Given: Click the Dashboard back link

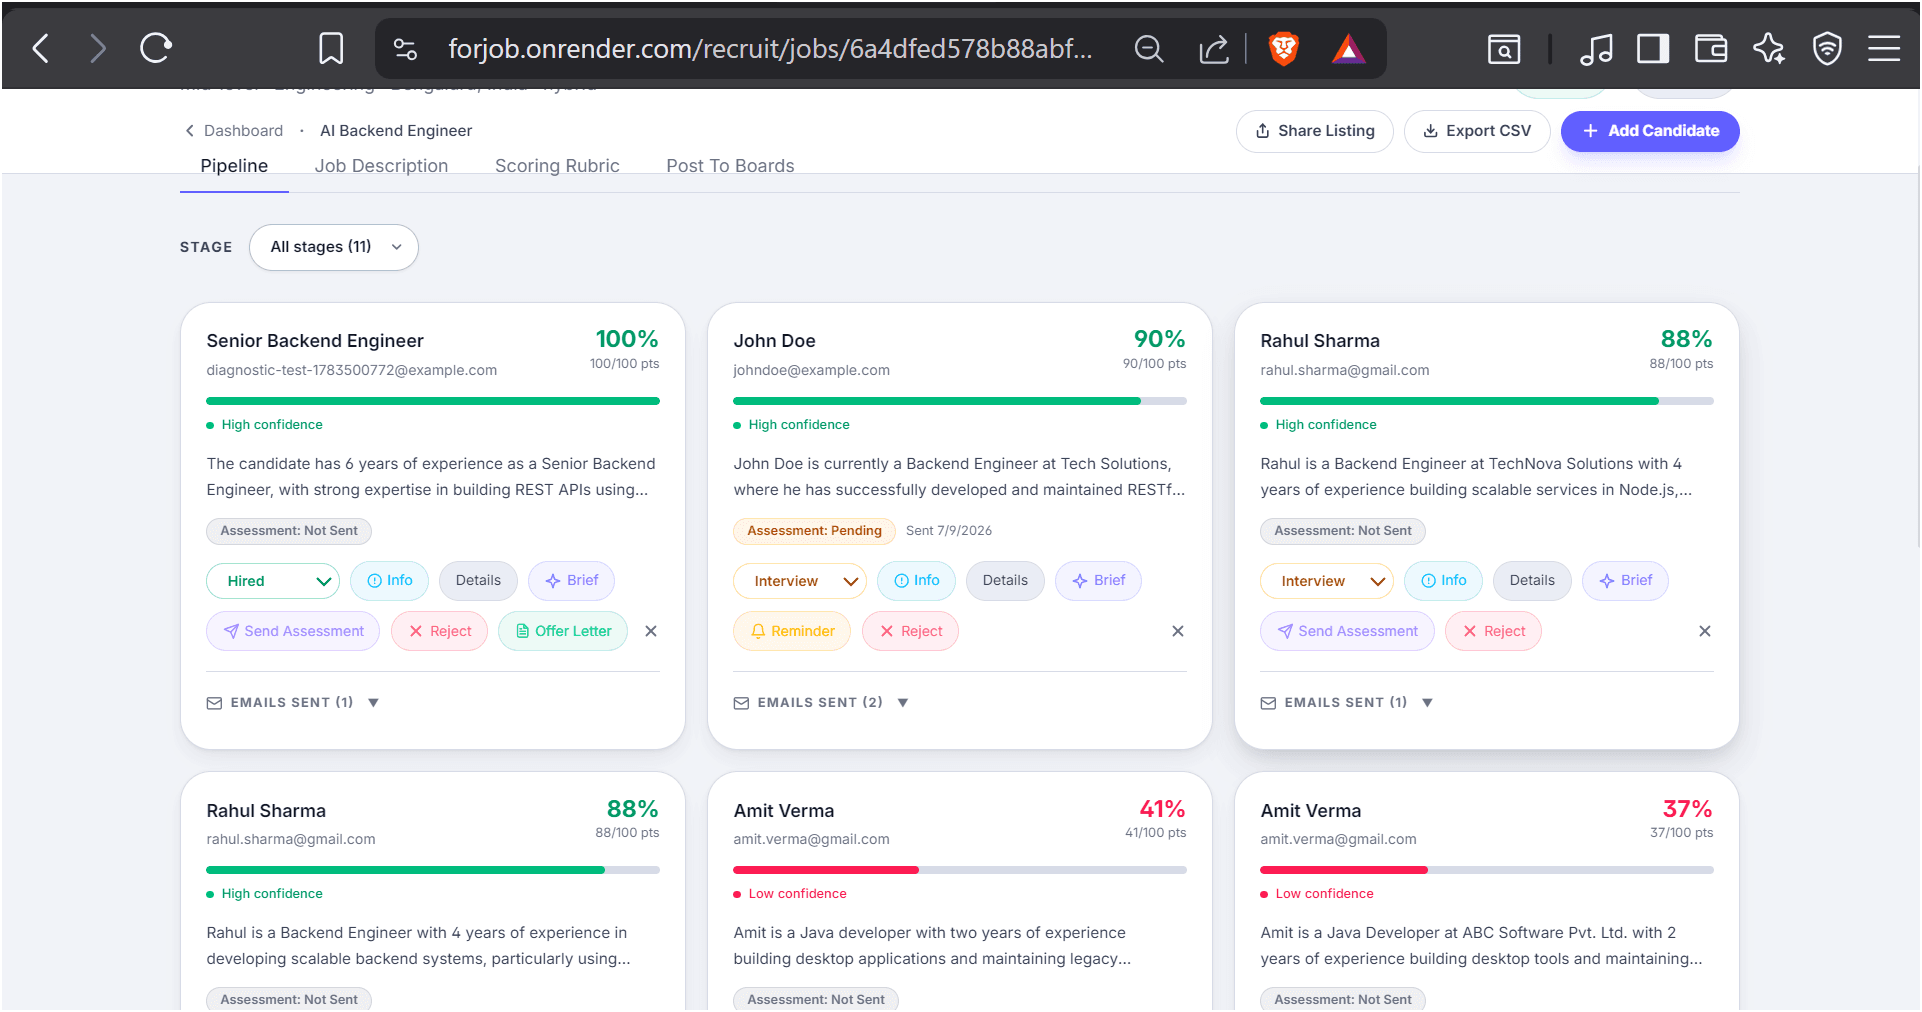Looking at the screenshot, I should (234, 131).
